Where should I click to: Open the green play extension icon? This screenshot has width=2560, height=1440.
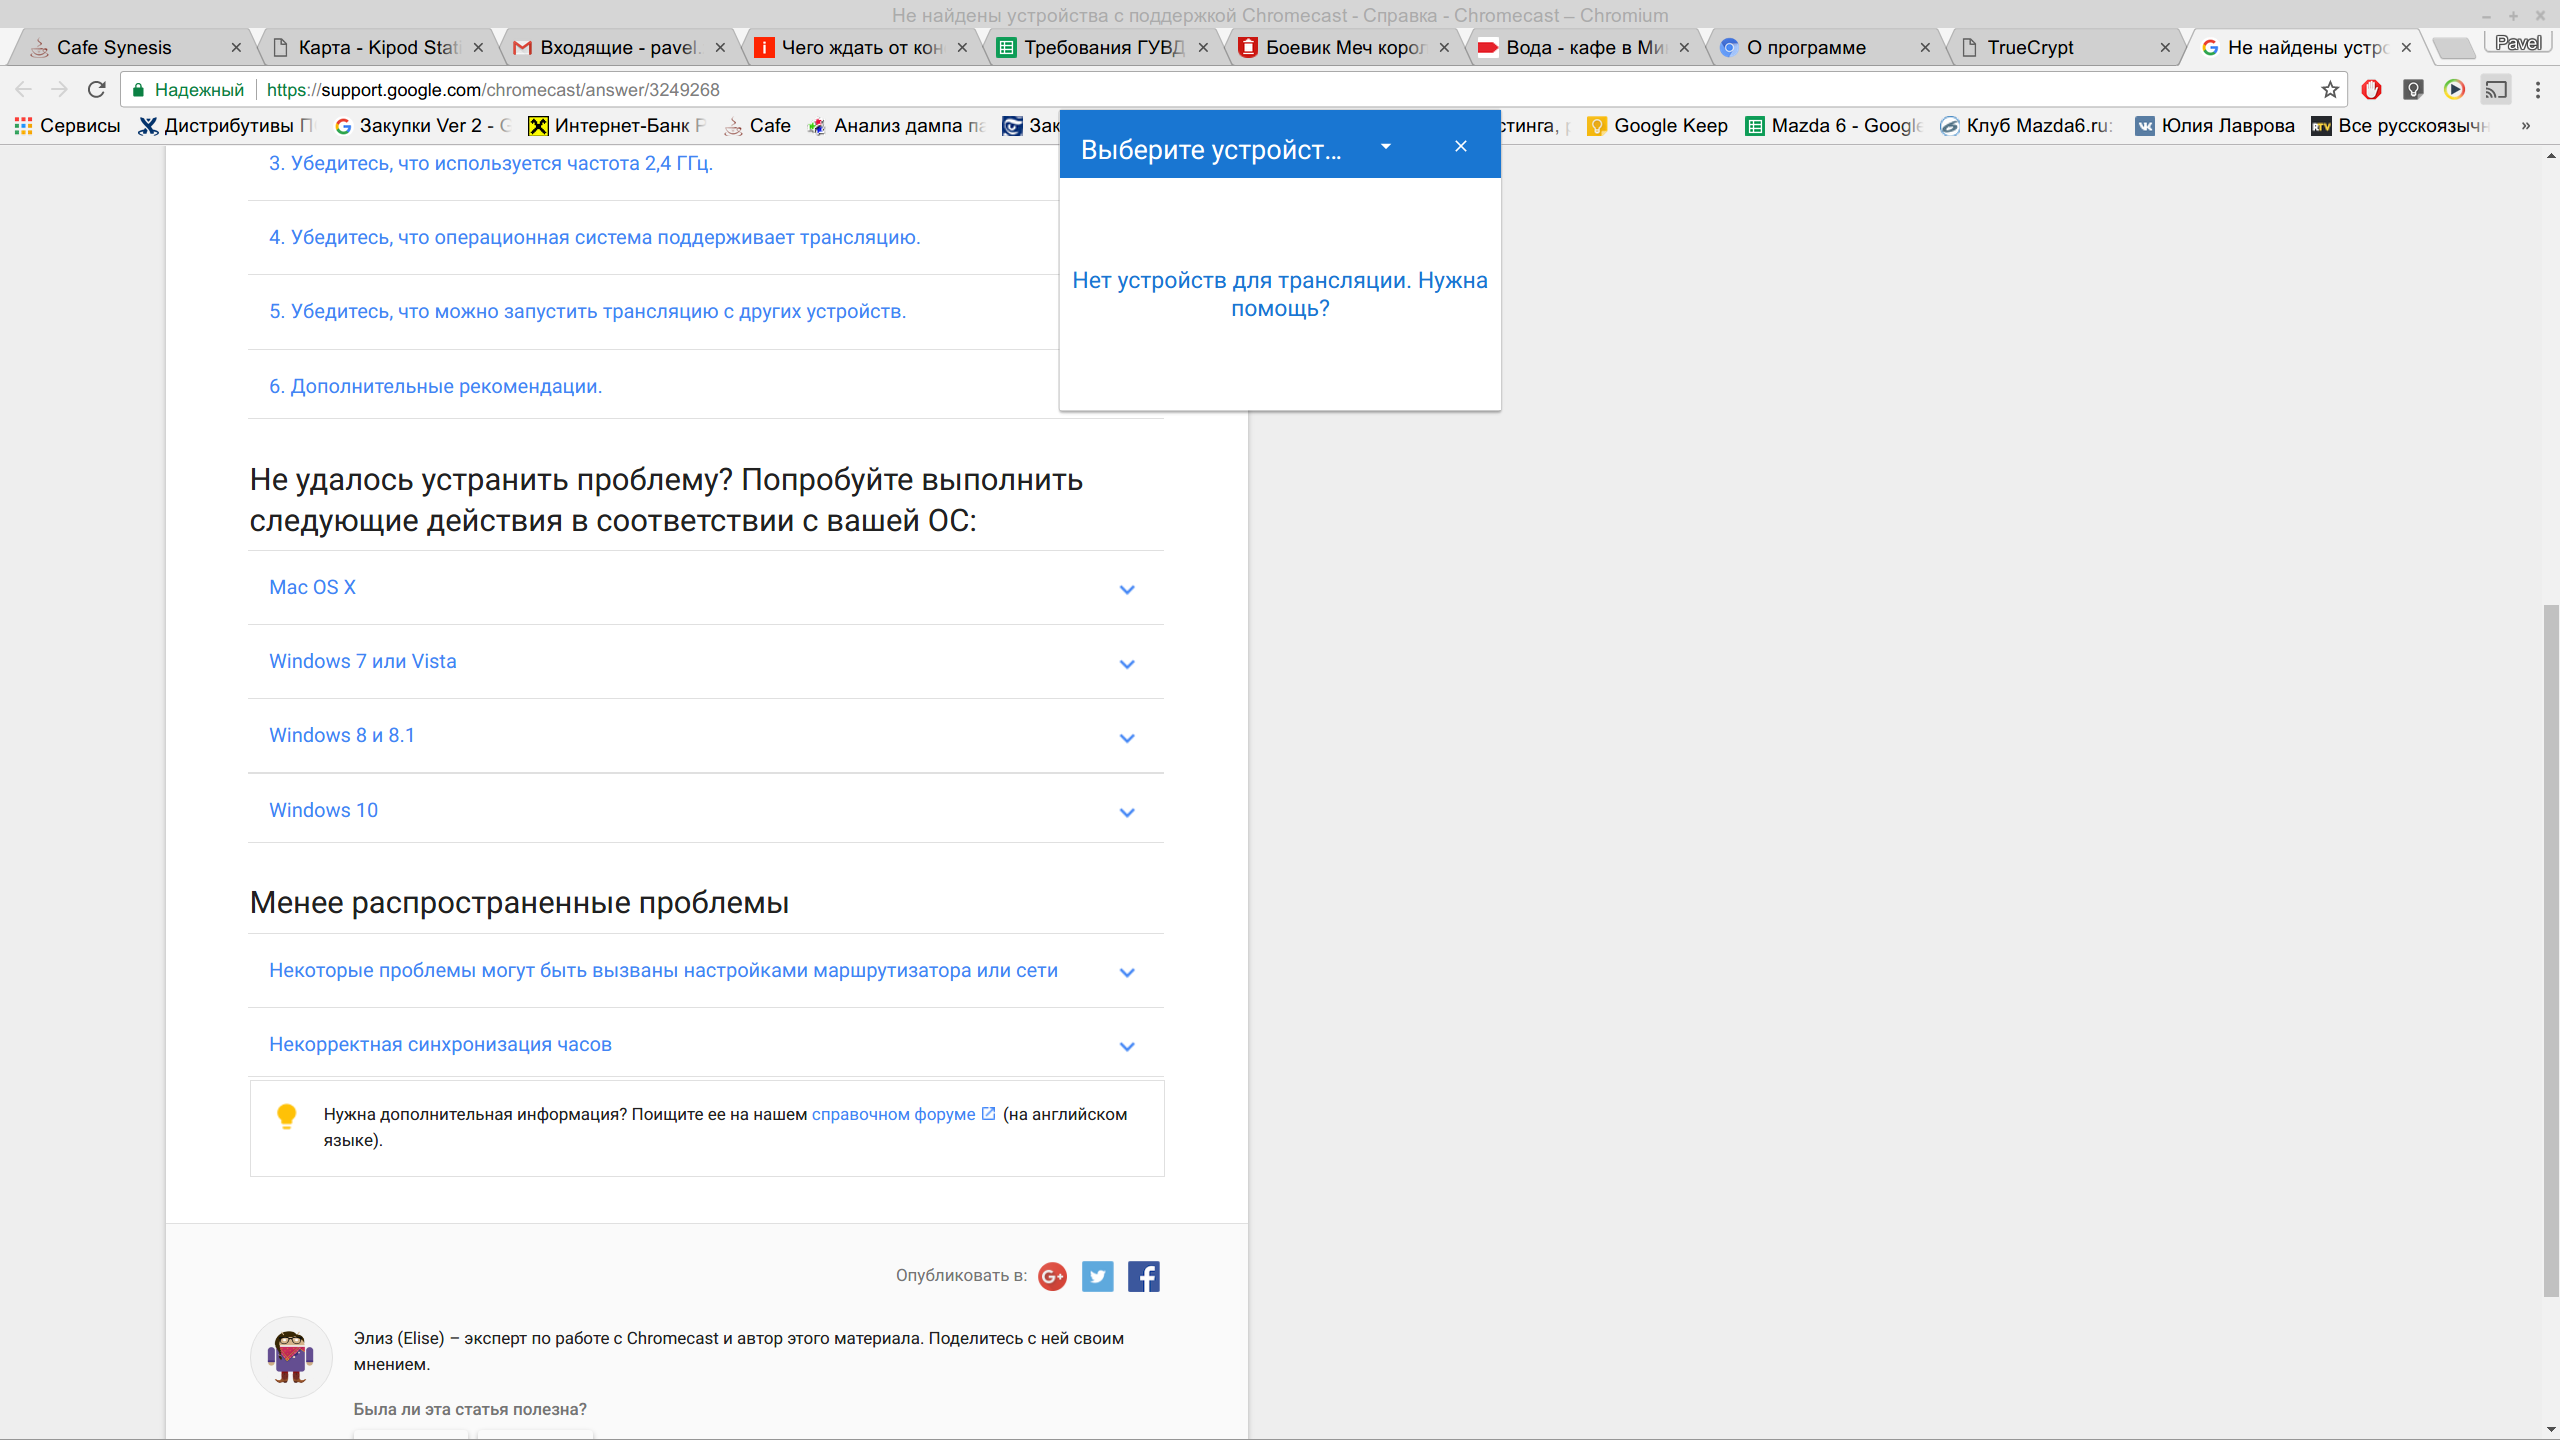point(2454,90)
